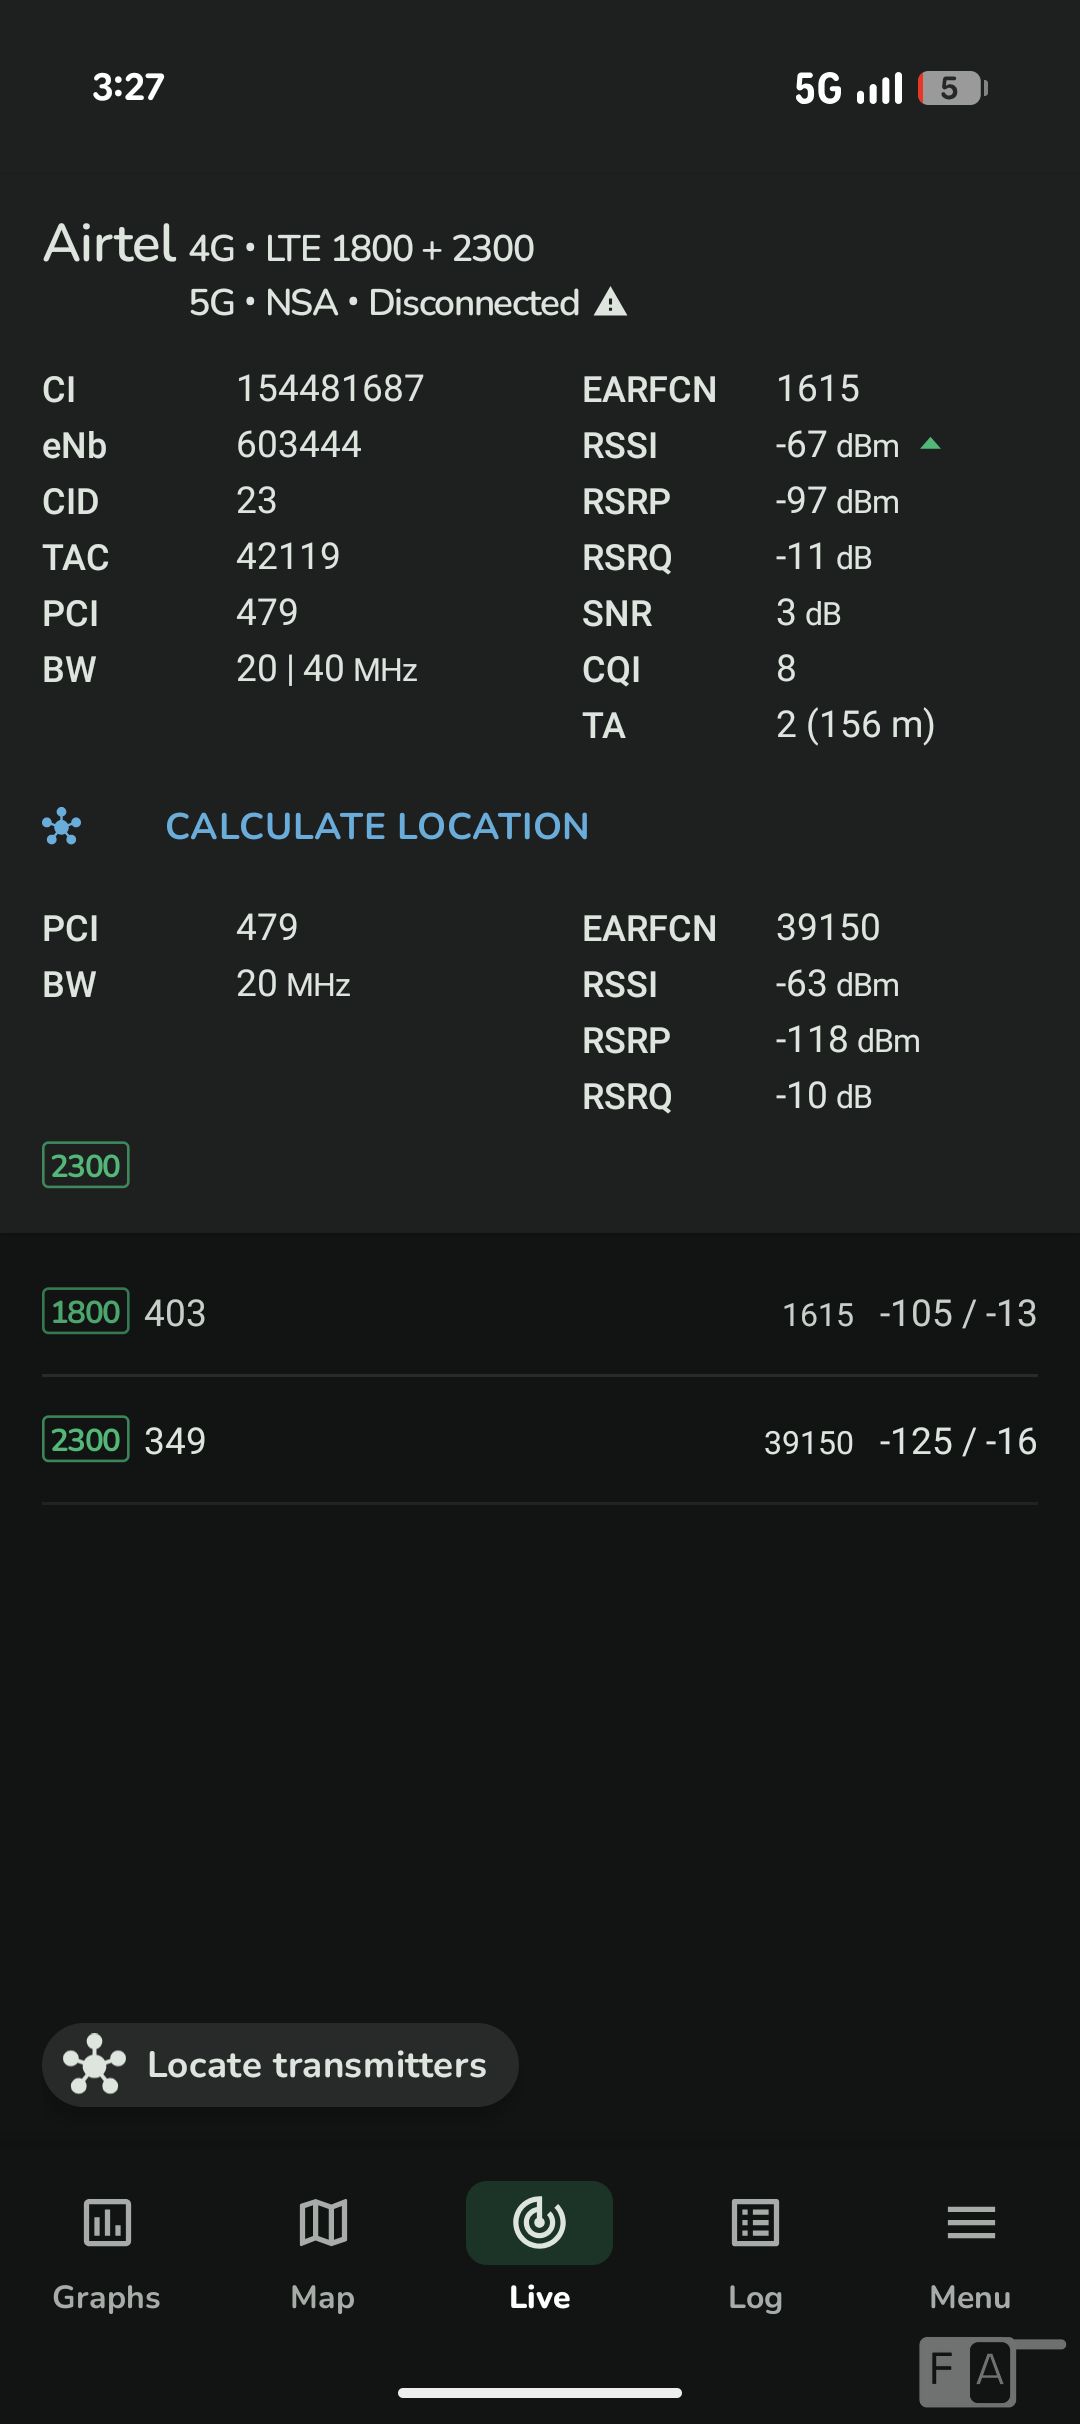Tap the green RSSI trend up arrow
Screen dimensions: 1080x2424
coord(931,444)
